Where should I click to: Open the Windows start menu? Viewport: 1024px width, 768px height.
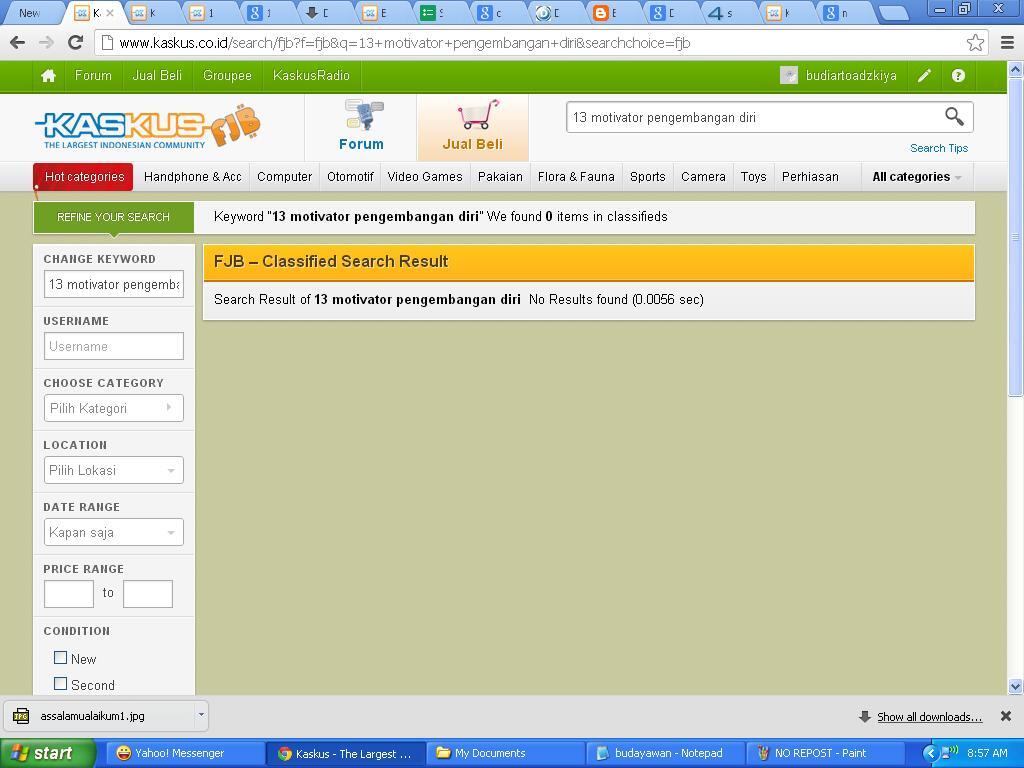(47, 753)
